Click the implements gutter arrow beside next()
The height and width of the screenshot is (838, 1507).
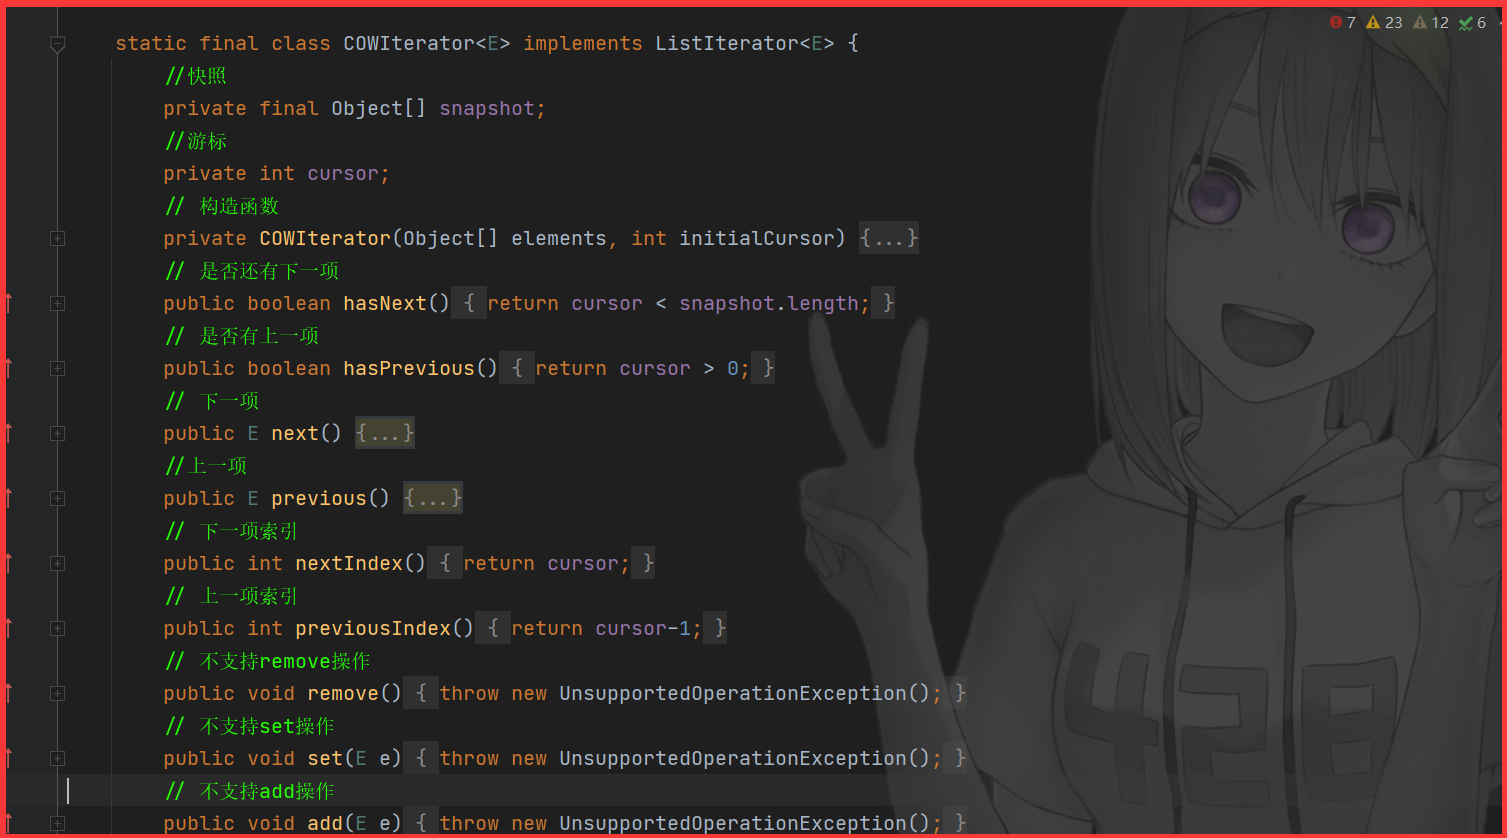9,433
